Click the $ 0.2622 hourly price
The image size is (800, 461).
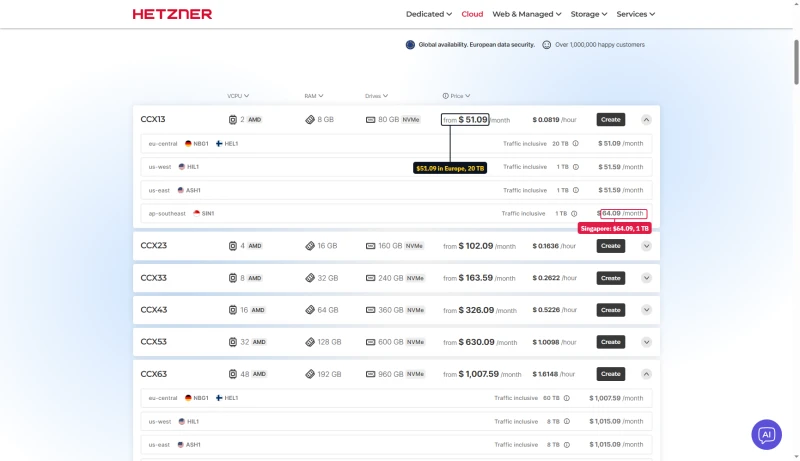[x=546, y=278]
